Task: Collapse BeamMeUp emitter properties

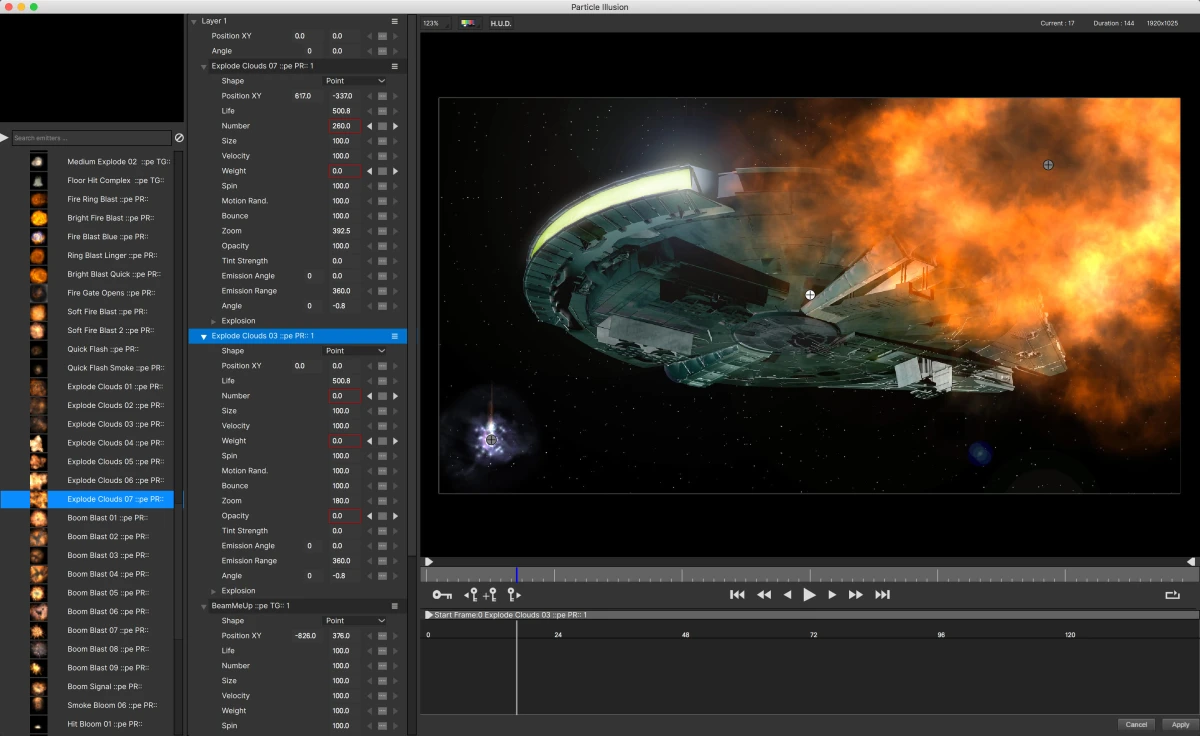Action: (x=204, y=606)
